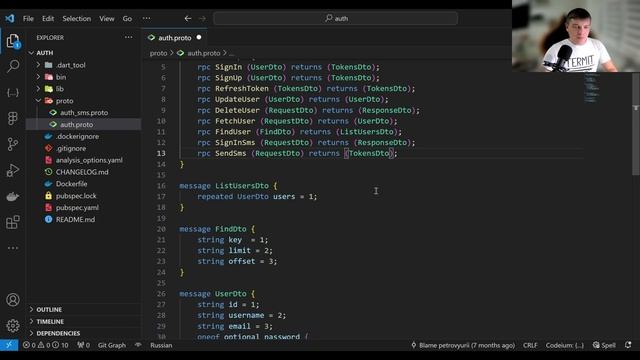Open the Dockerfile
The image size is (640, 360).
(71, 184)
